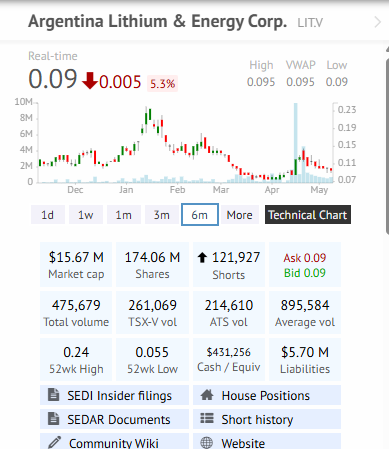The image size is (389, 449).
Task: Click the 261,069 TSX-V vol tile
Action: (152, 312)
